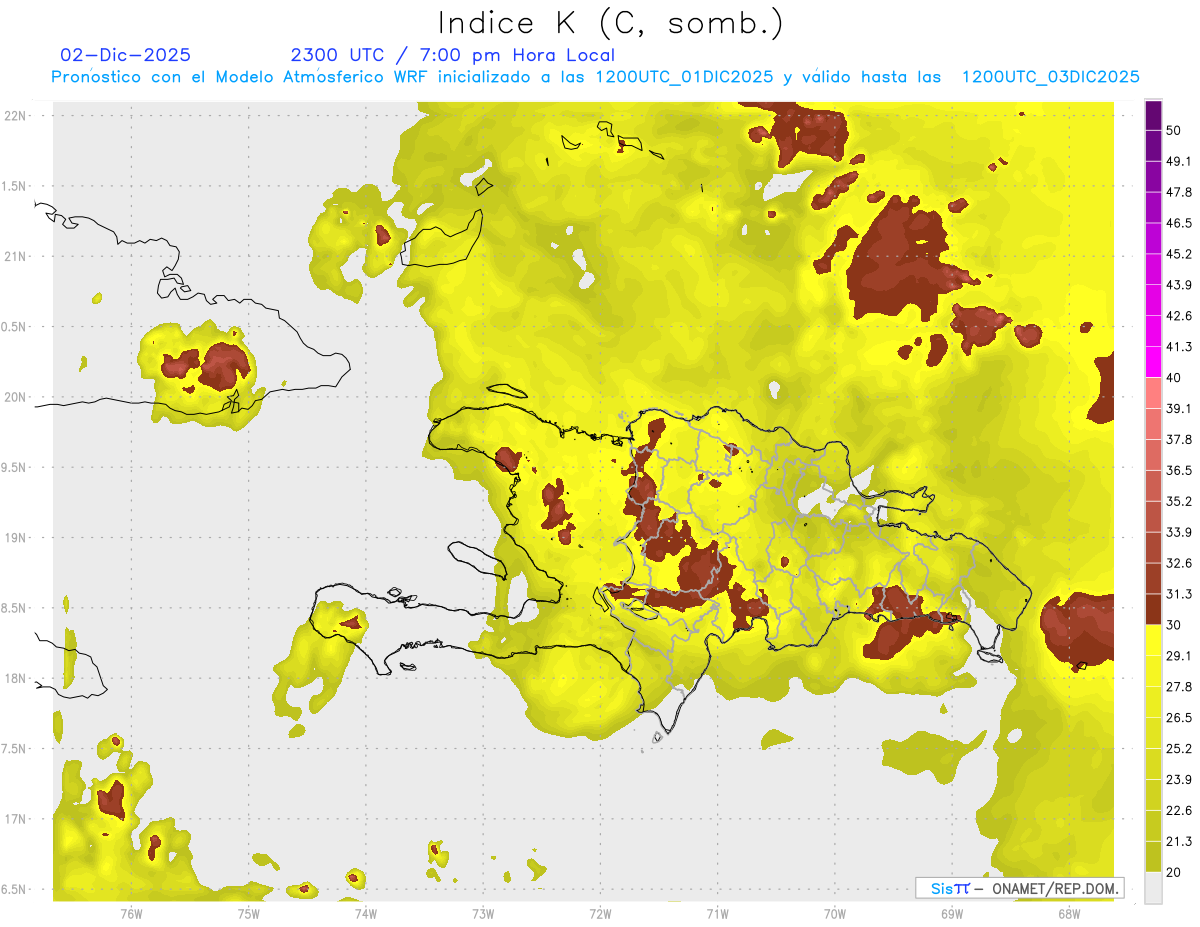
Task: Click the '75W' longitude label
Action: (x=249, y=914)
